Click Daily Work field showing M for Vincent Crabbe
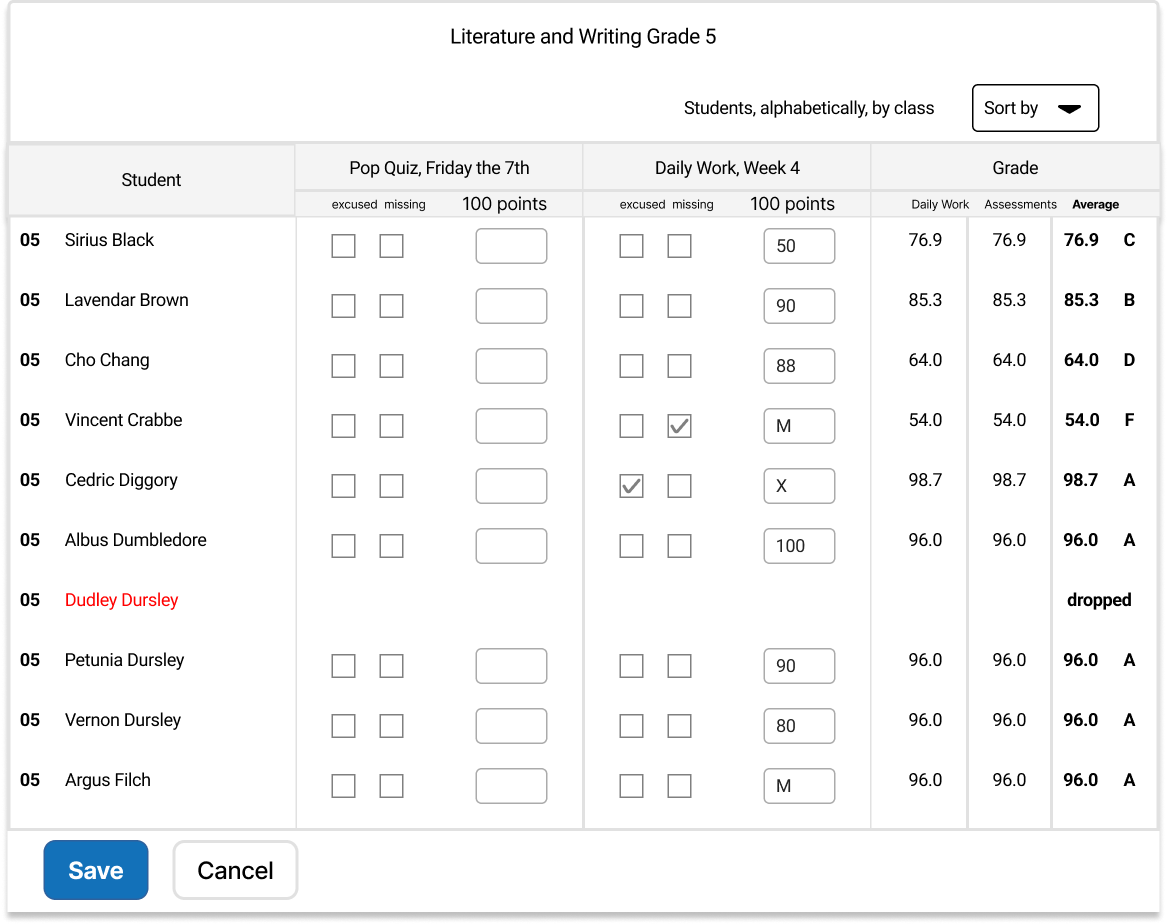Viewport: 1167px width, 924px height. point(799,426)
